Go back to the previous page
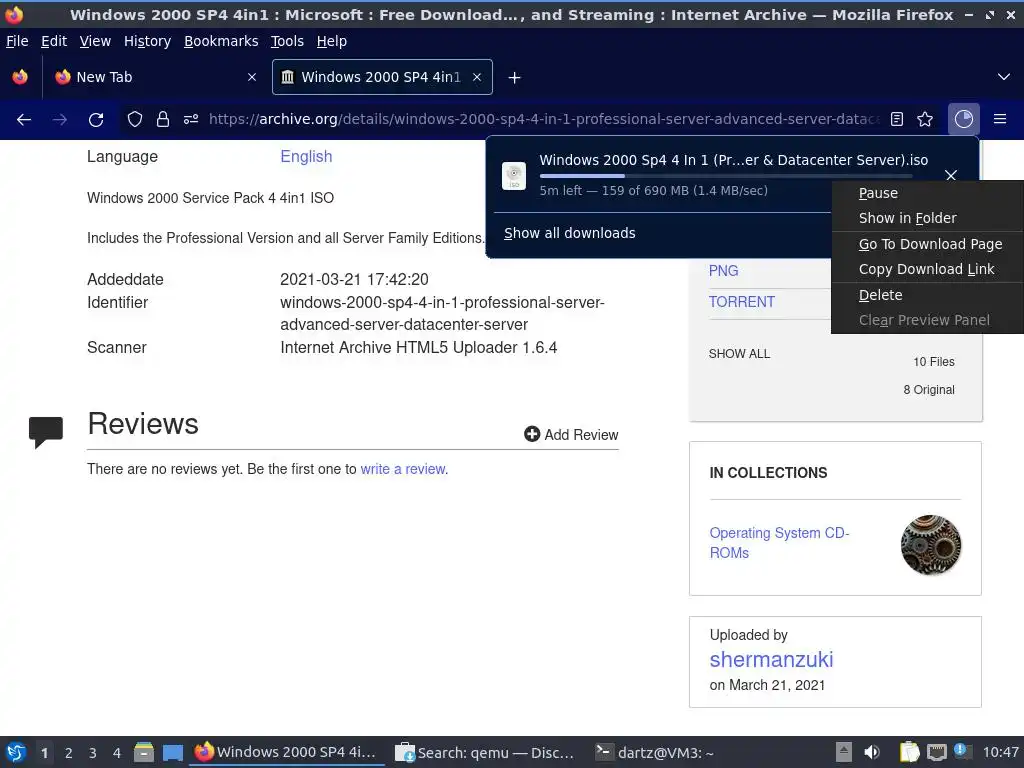The width and height of the screenshot is (1024, 768). [x=24, y=120]
